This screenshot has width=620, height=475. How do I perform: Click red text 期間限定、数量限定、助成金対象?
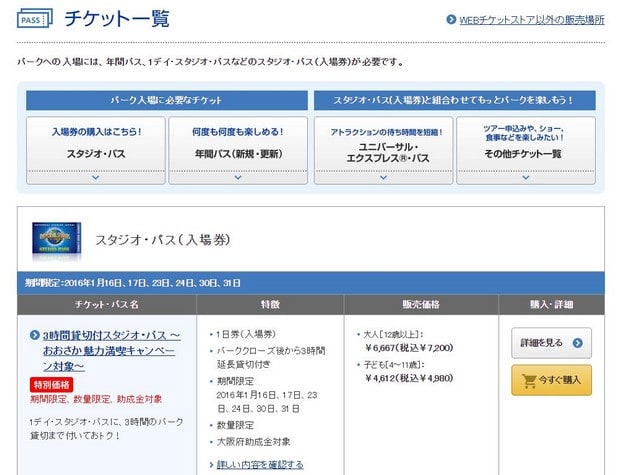point(96,399)
